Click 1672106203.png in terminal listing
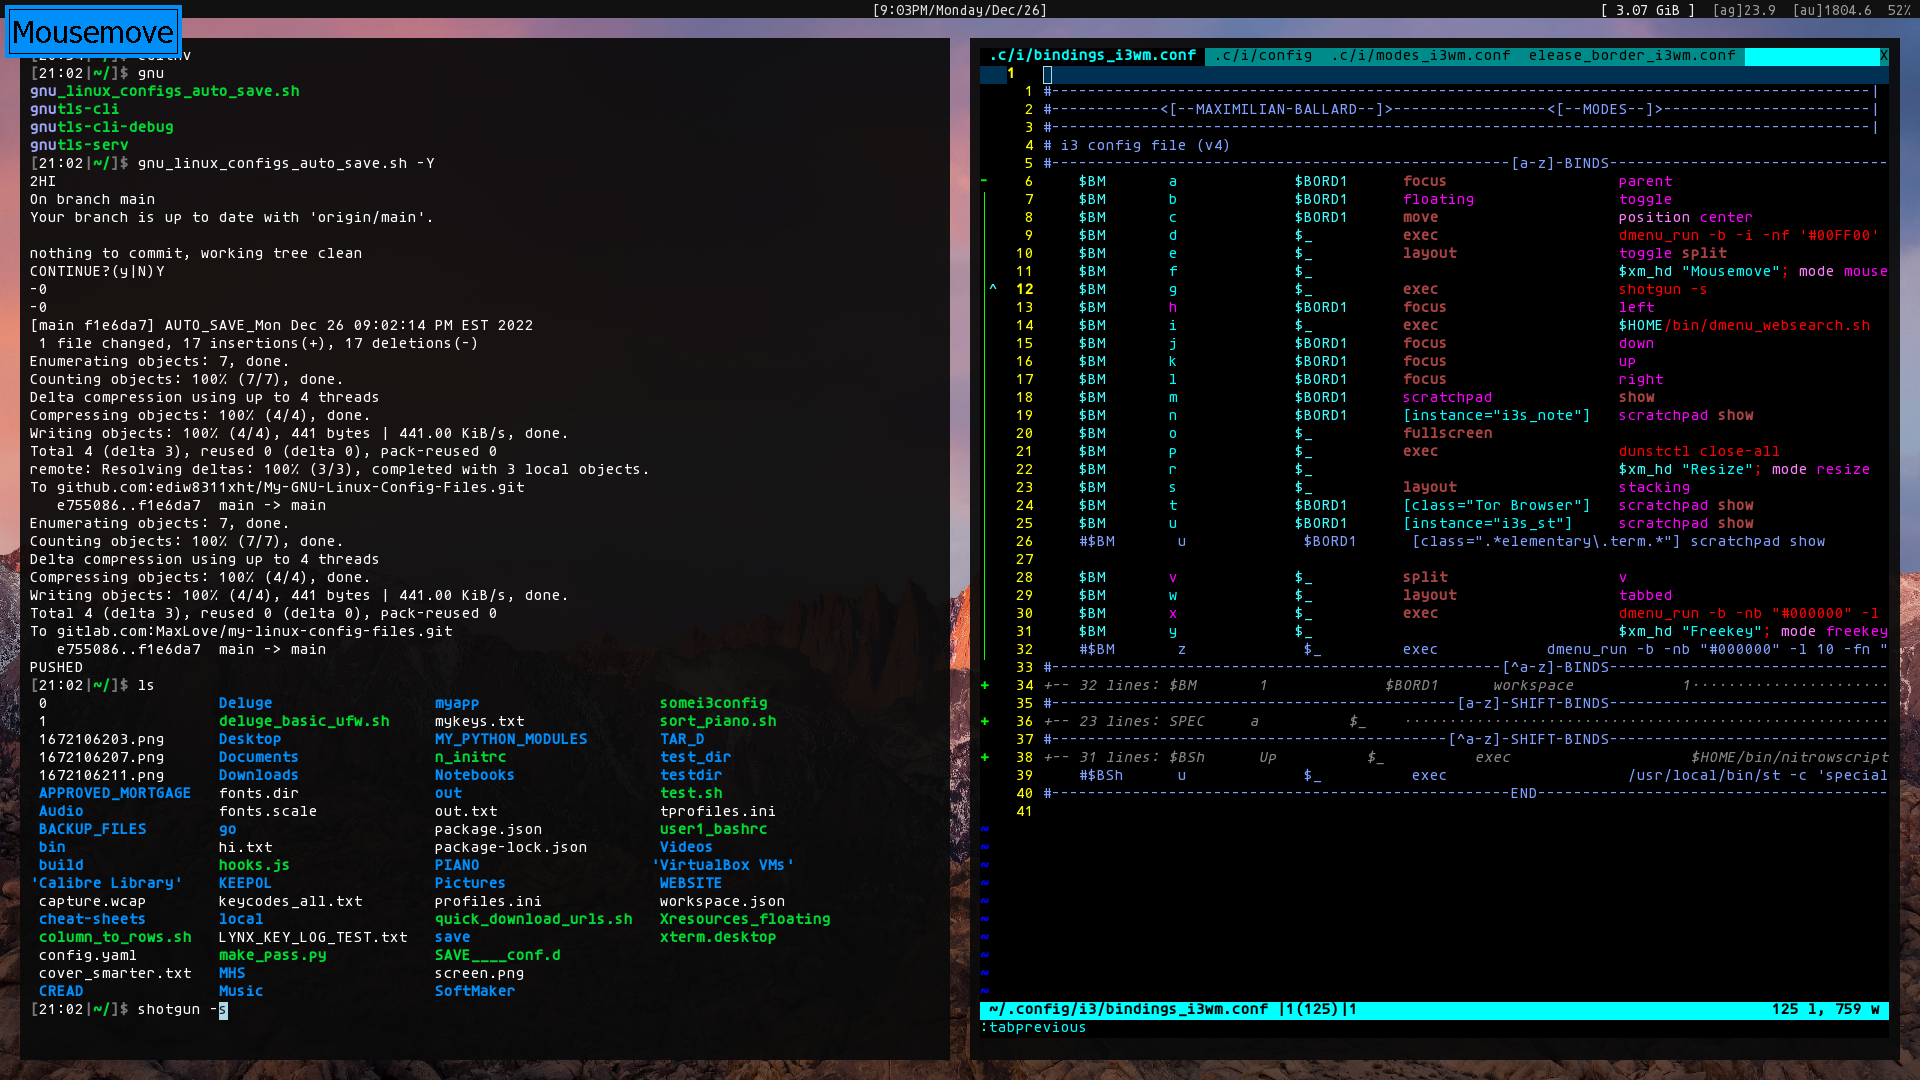Screen dimensions: 1920x1080 tap(101, 740)
